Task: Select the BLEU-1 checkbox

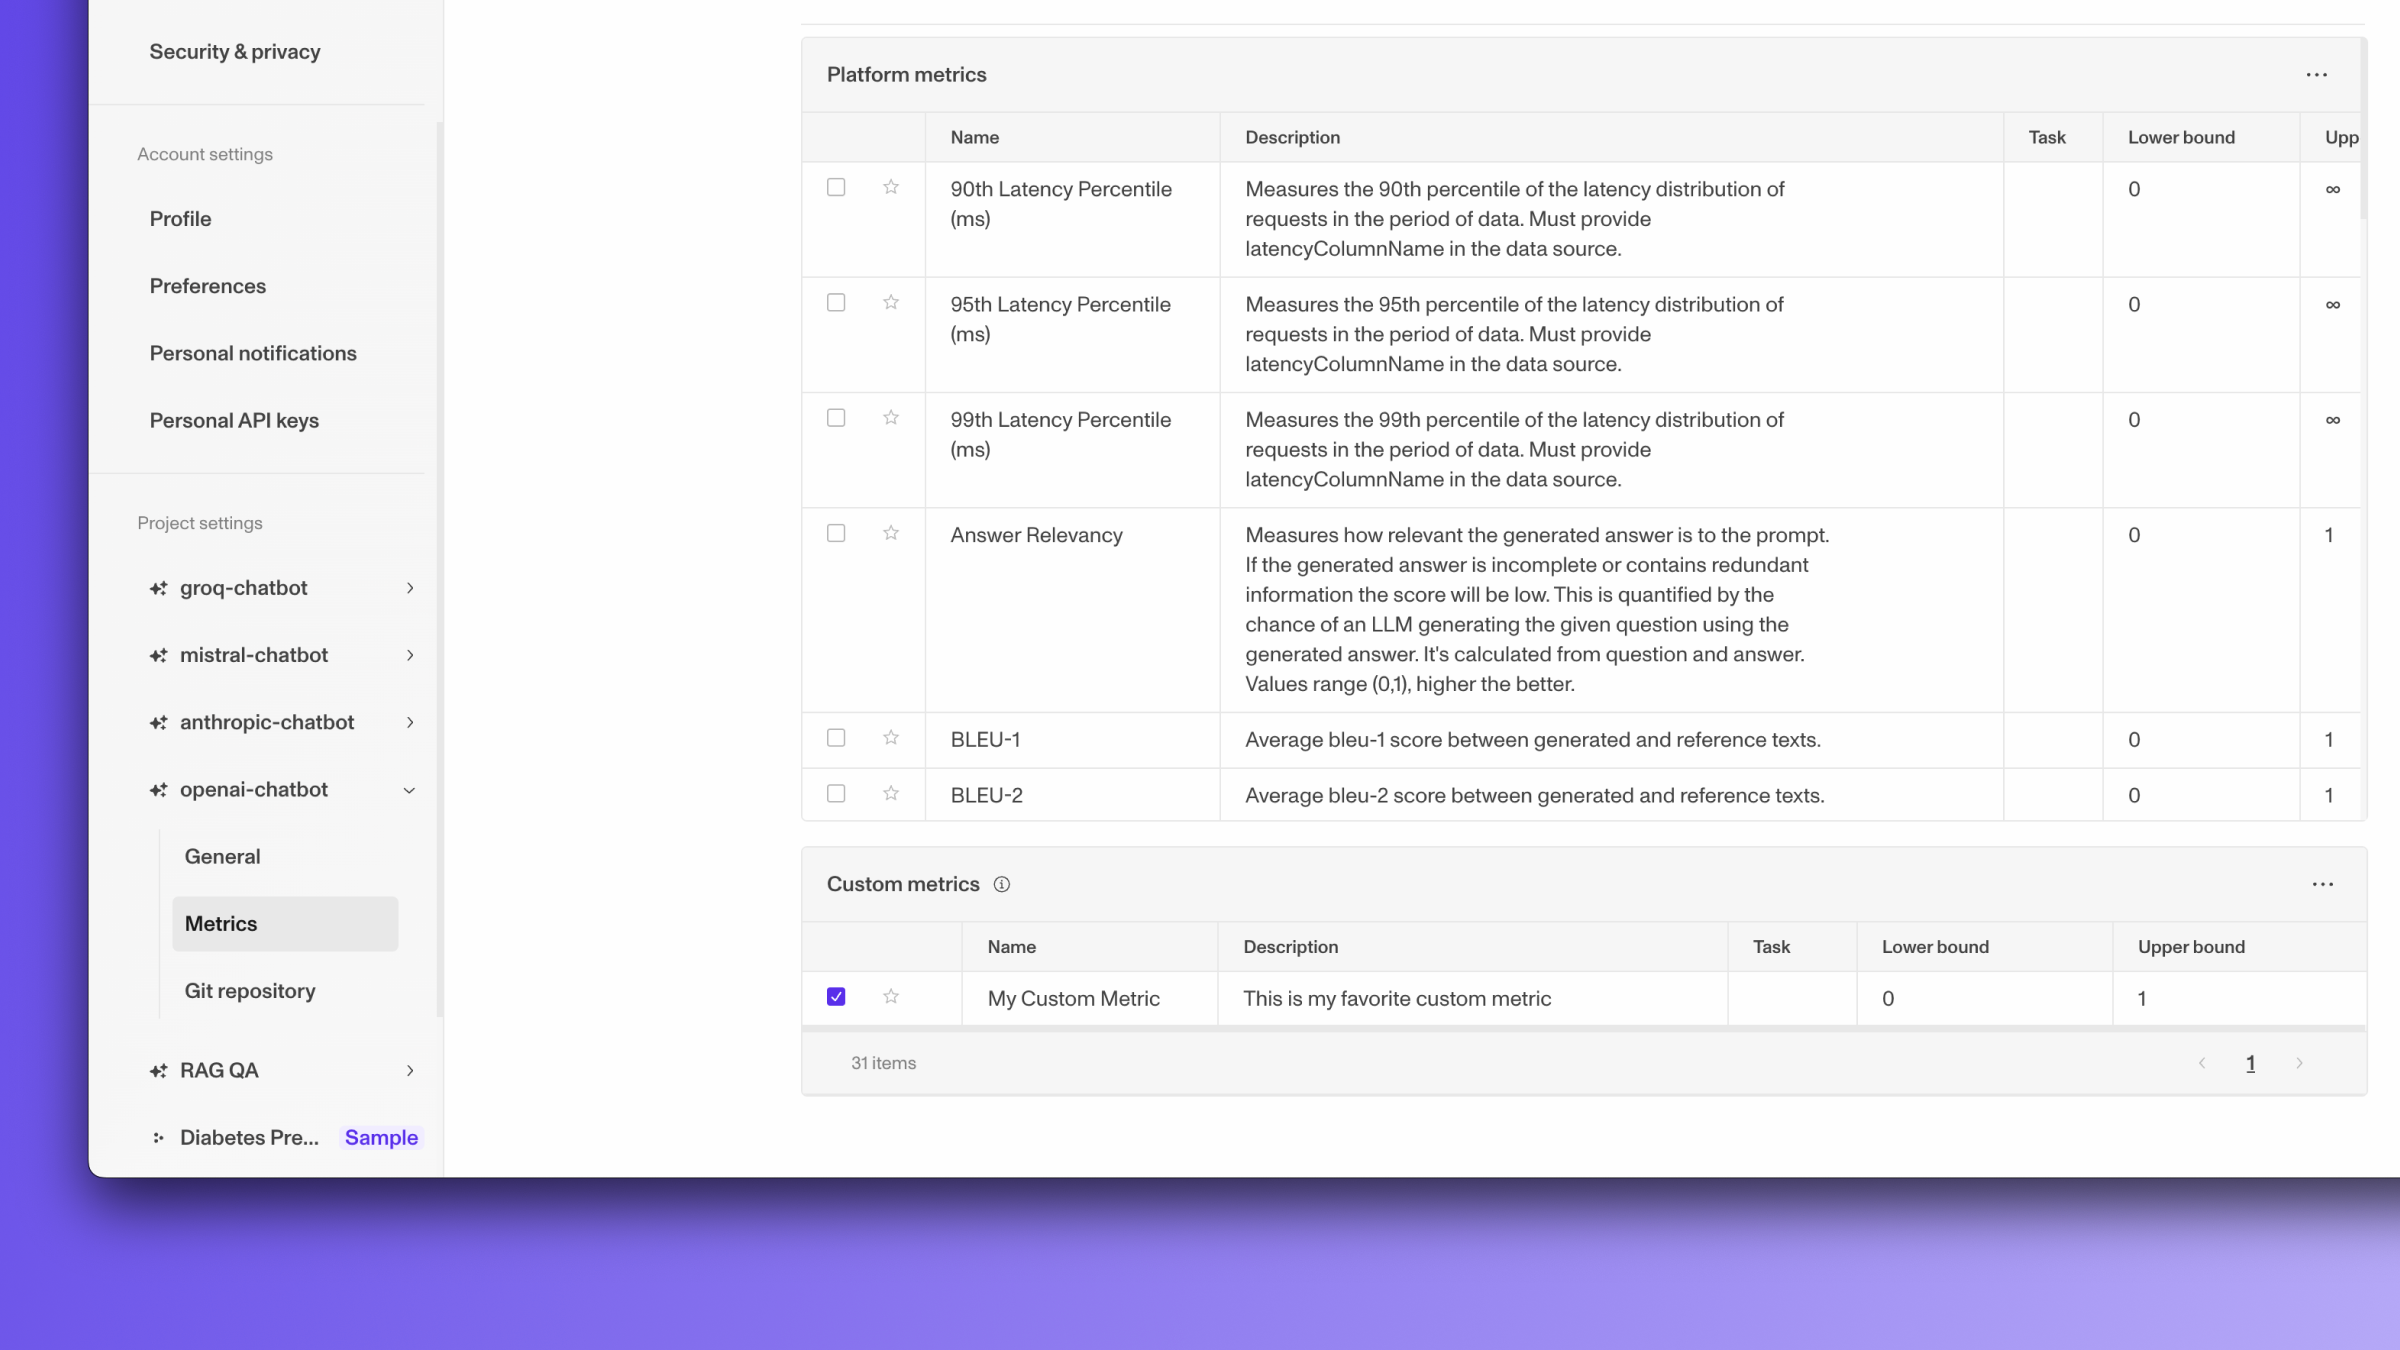Action: coord(836,738)
